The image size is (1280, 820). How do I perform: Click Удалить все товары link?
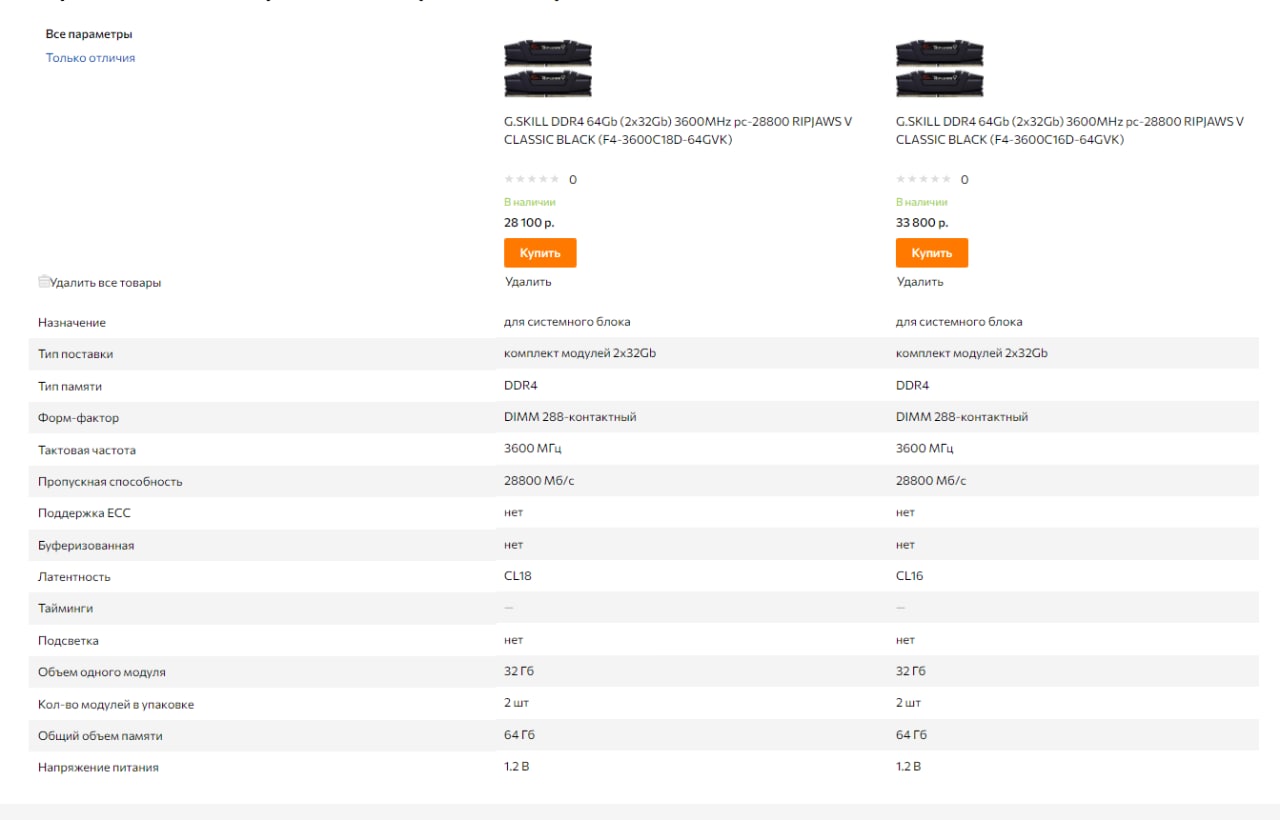[106, 283]
